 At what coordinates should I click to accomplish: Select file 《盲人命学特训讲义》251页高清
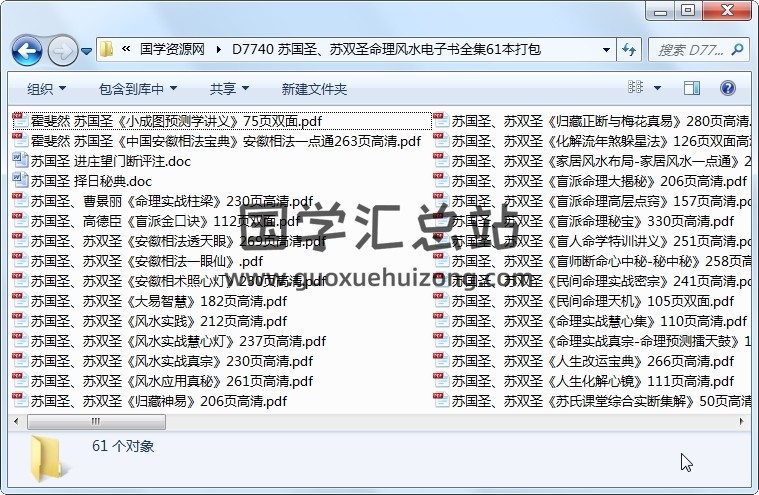(x=592, y=241)
